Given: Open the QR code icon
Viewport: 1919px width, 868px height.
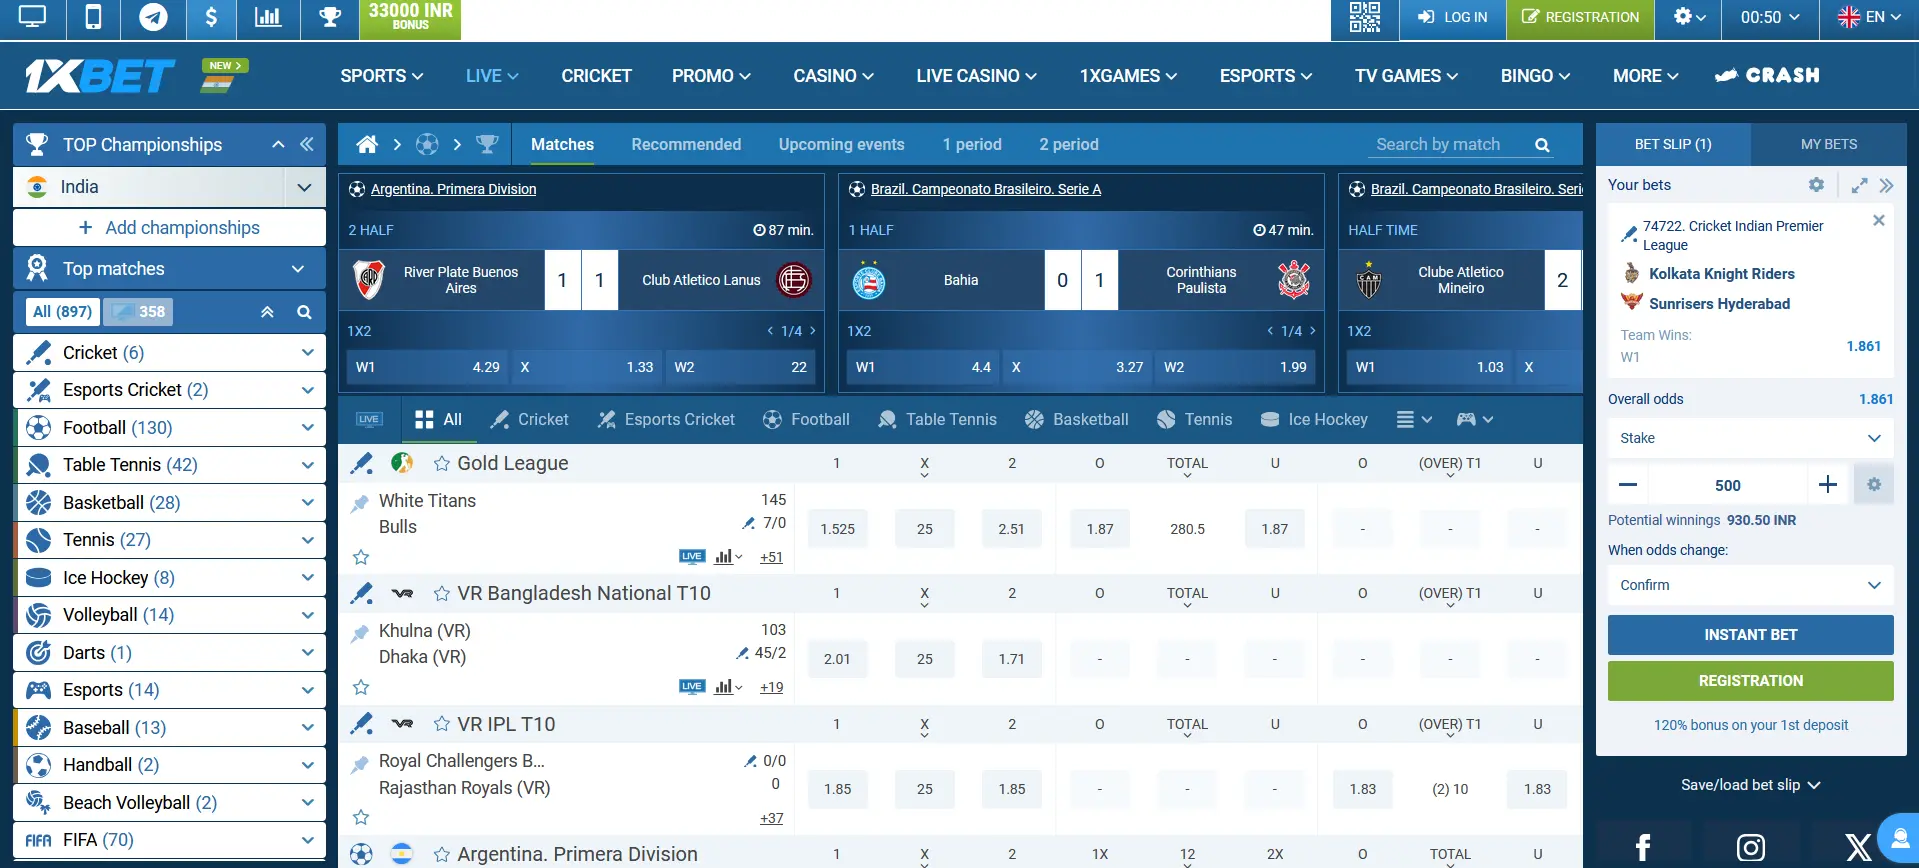Looking at the screenshot, I should pos(1364,17).
